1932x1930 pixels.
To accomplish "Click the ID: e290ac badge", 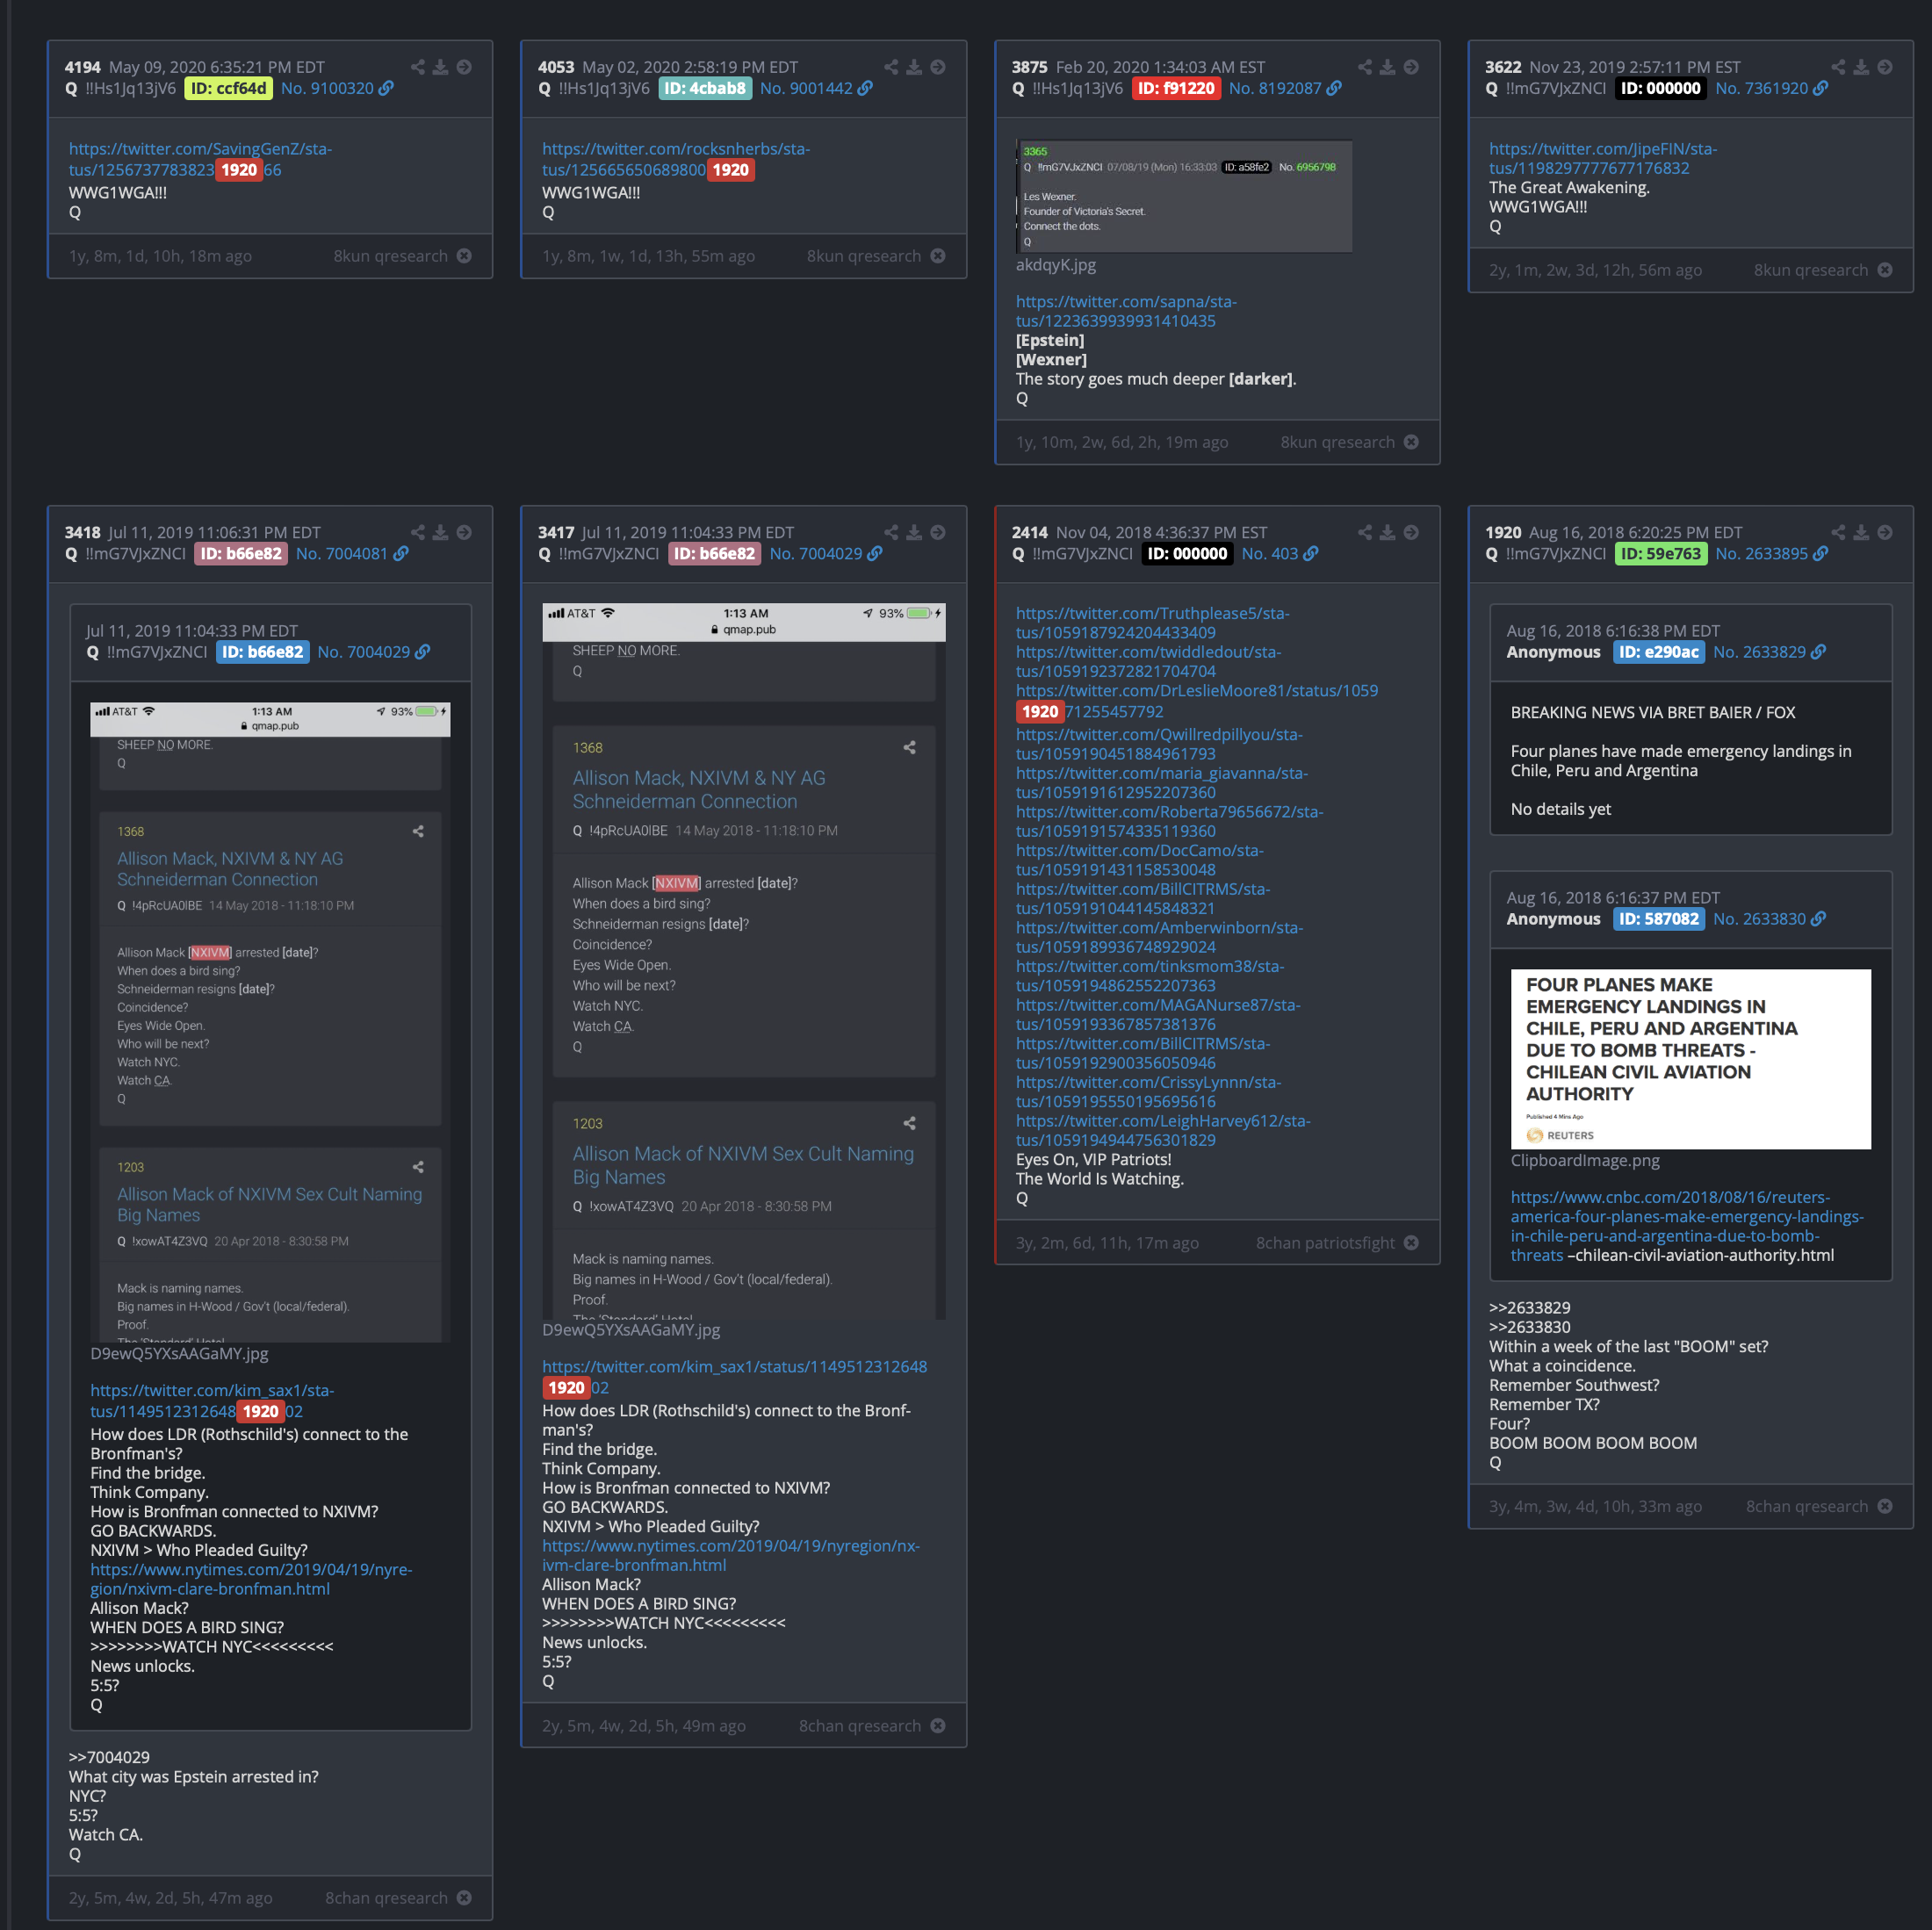I will pos(1659,652).
